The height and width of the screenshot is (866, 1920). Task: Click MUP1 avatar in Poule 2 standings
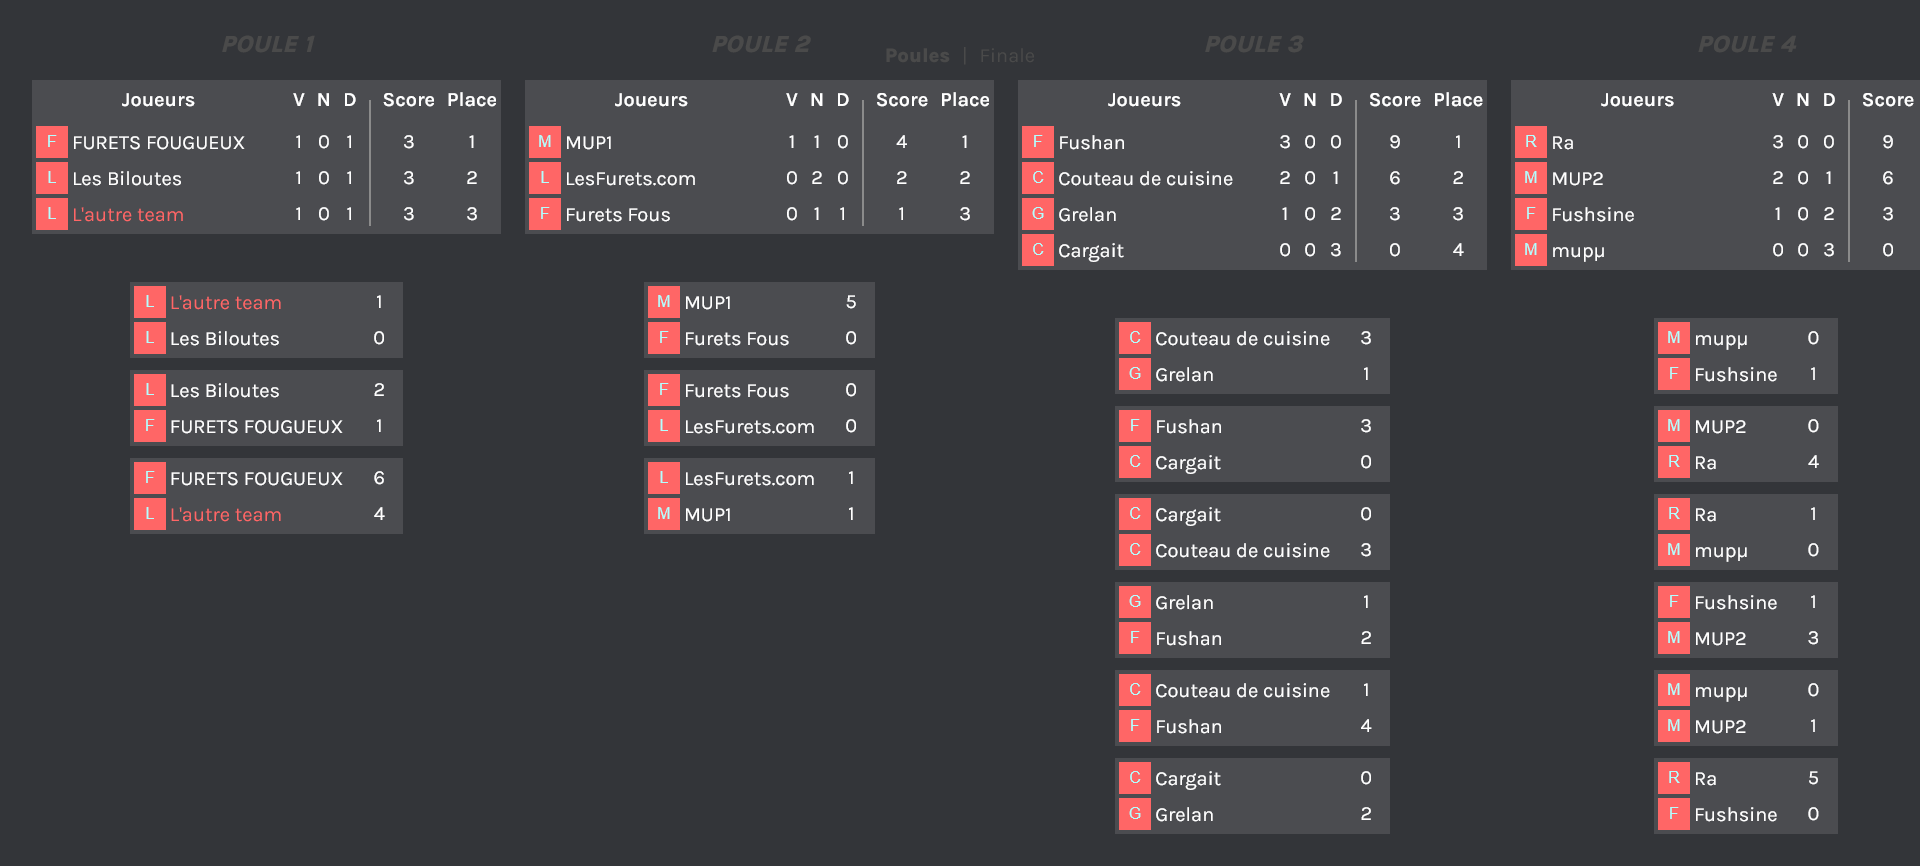[544, 142]
